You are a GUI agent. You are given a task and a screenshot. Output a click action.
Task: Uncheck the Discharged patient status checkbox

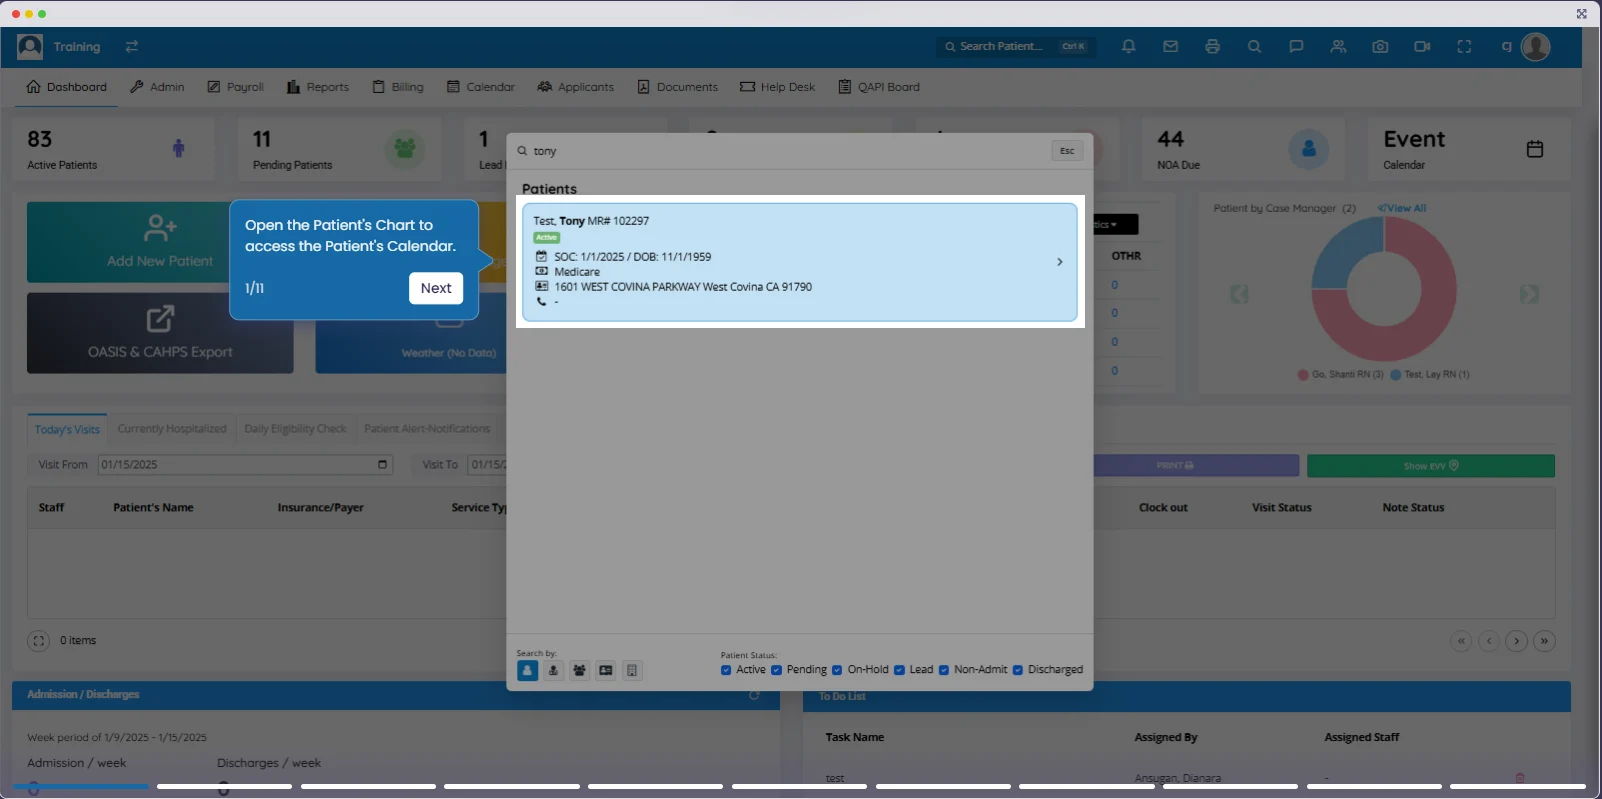pyautogui.click(x=1017, y=670)
